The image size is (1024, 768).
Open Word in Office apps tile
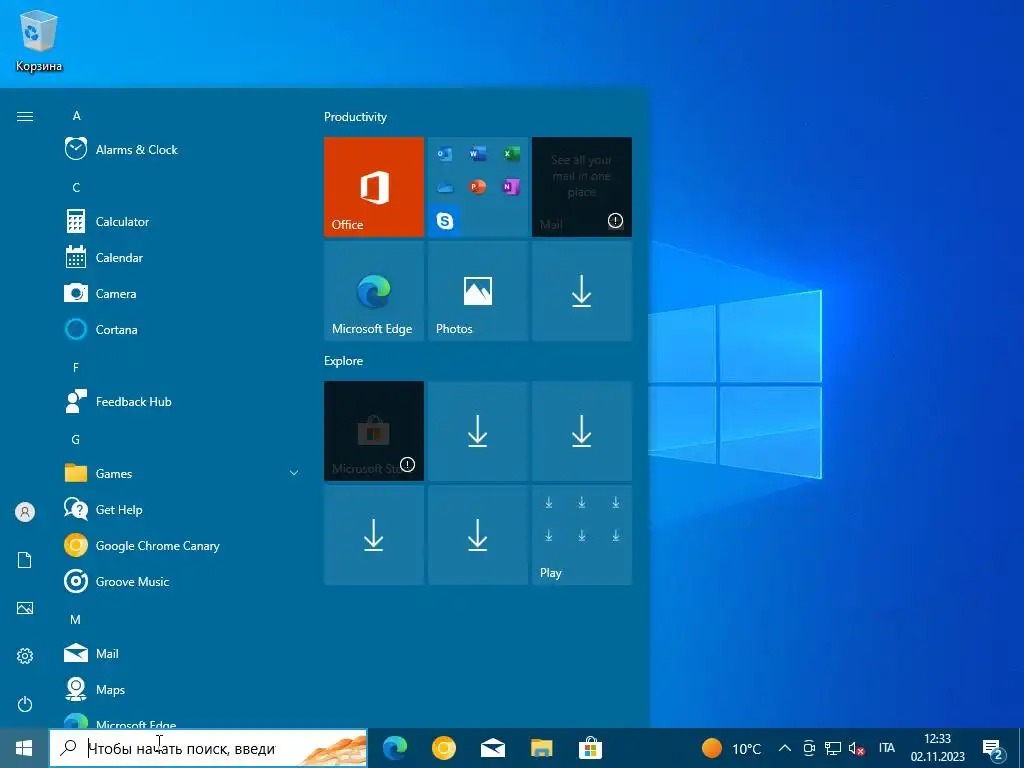477,155
